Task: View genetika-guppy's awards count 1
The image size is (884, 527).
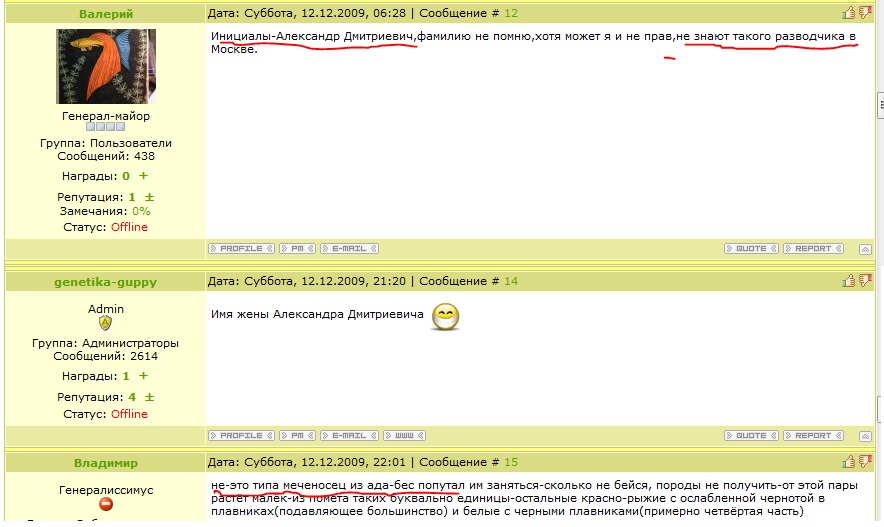Action: point(126,376)
